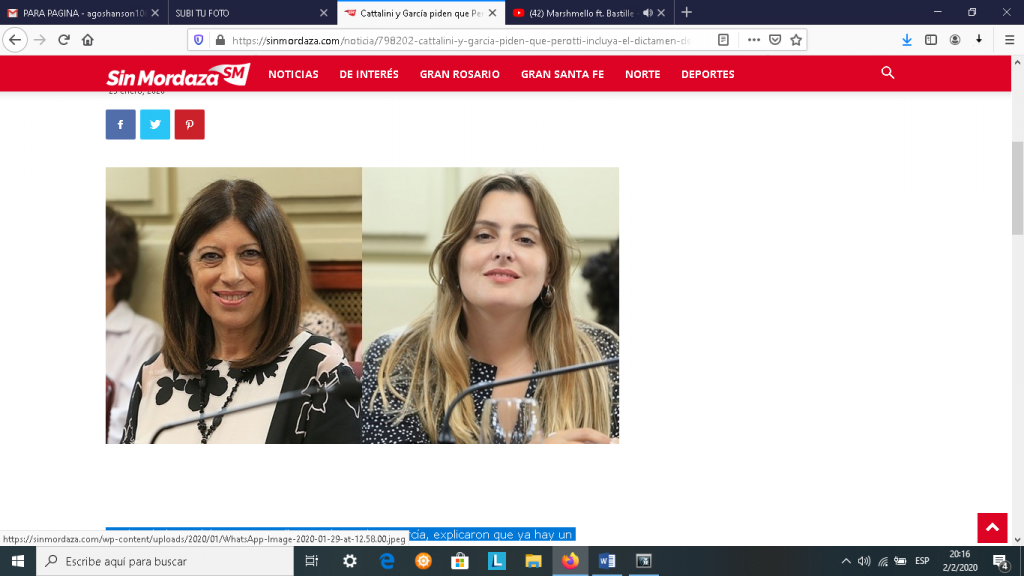Open the blue L app on taskbar
Viewport: 1024px width, 576px height.
point(496,561)
